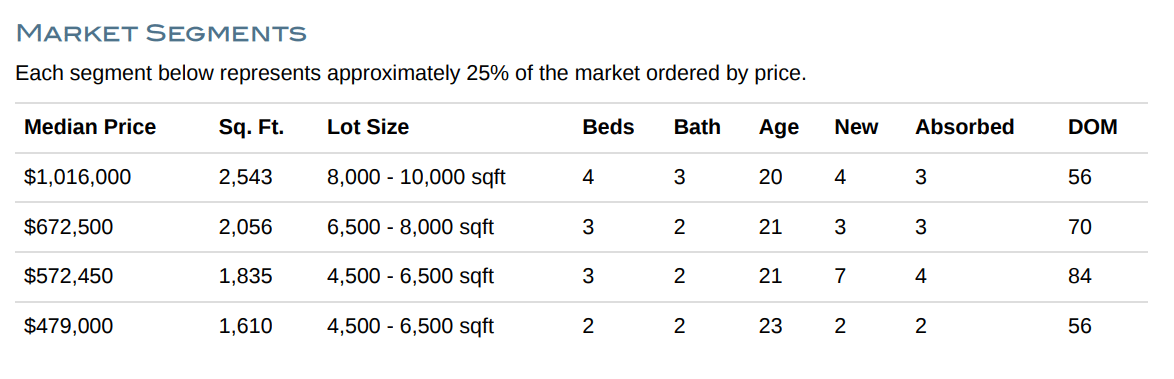Select the 2,543 square feet value
The image size is (1174, 379).
246,178
